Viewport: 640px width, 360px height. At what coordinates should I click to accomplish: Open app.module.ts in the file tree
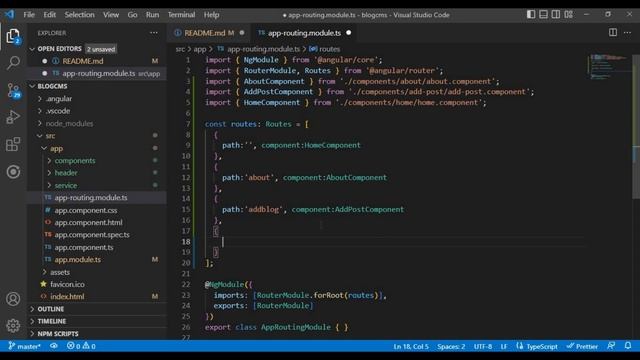(96, 260)
